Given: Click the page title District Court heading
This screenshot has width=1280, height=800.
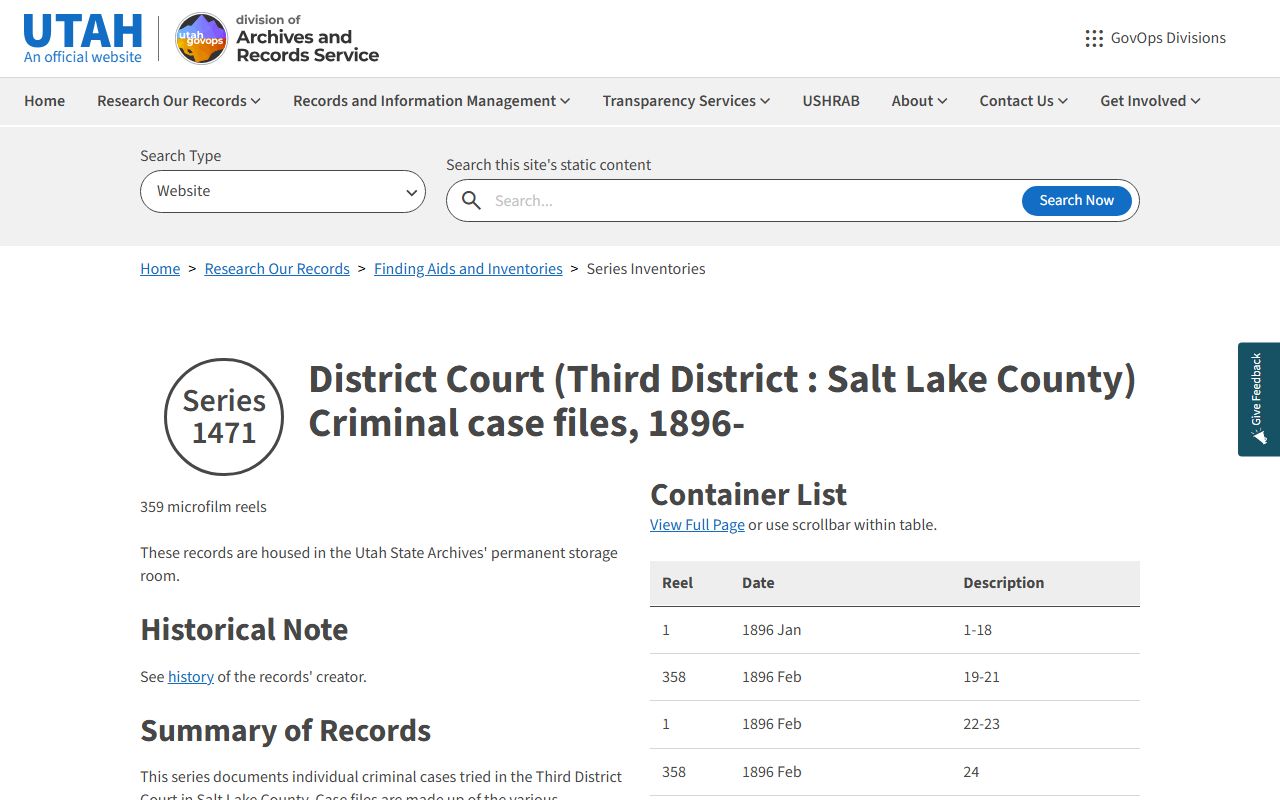Looking at the screenshot, I should pyautogui.click(x=722, y=401).
